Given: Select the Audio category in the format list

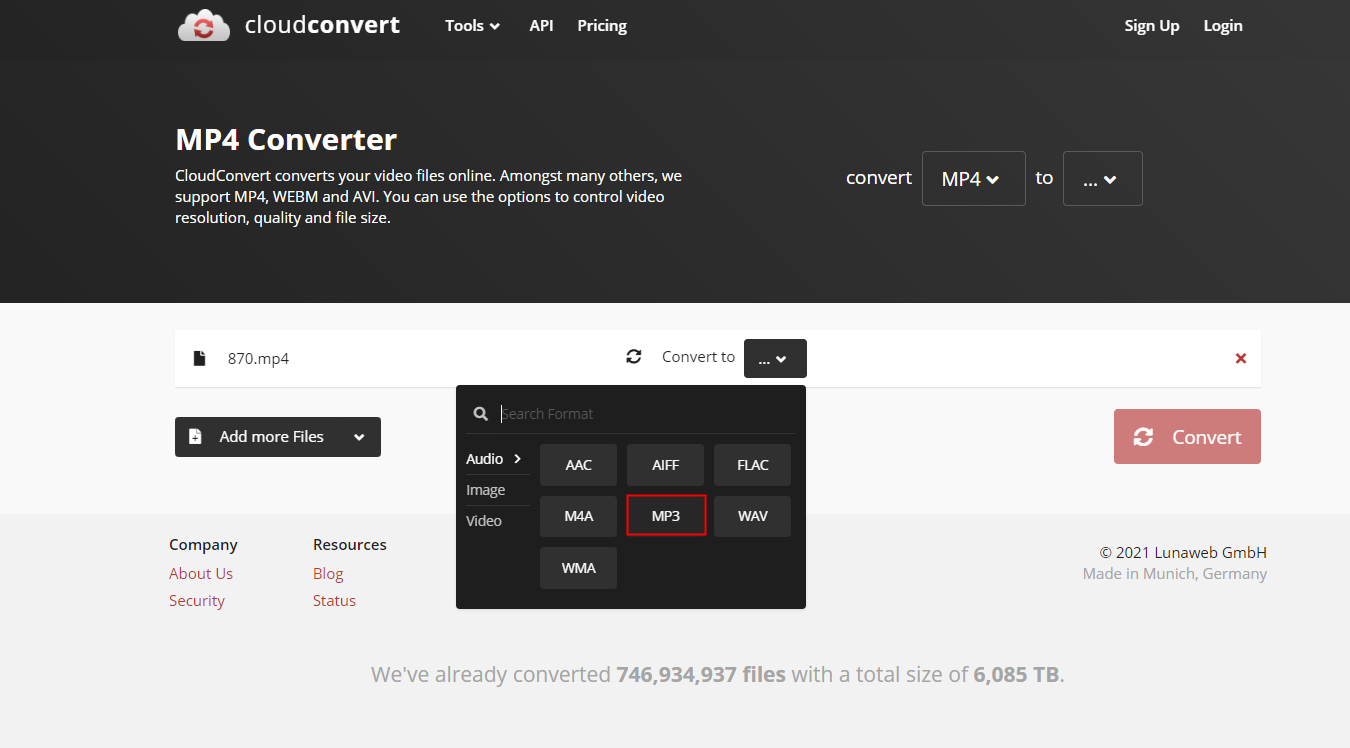Looking at the screenshot, I should click(x=494, y=459).
